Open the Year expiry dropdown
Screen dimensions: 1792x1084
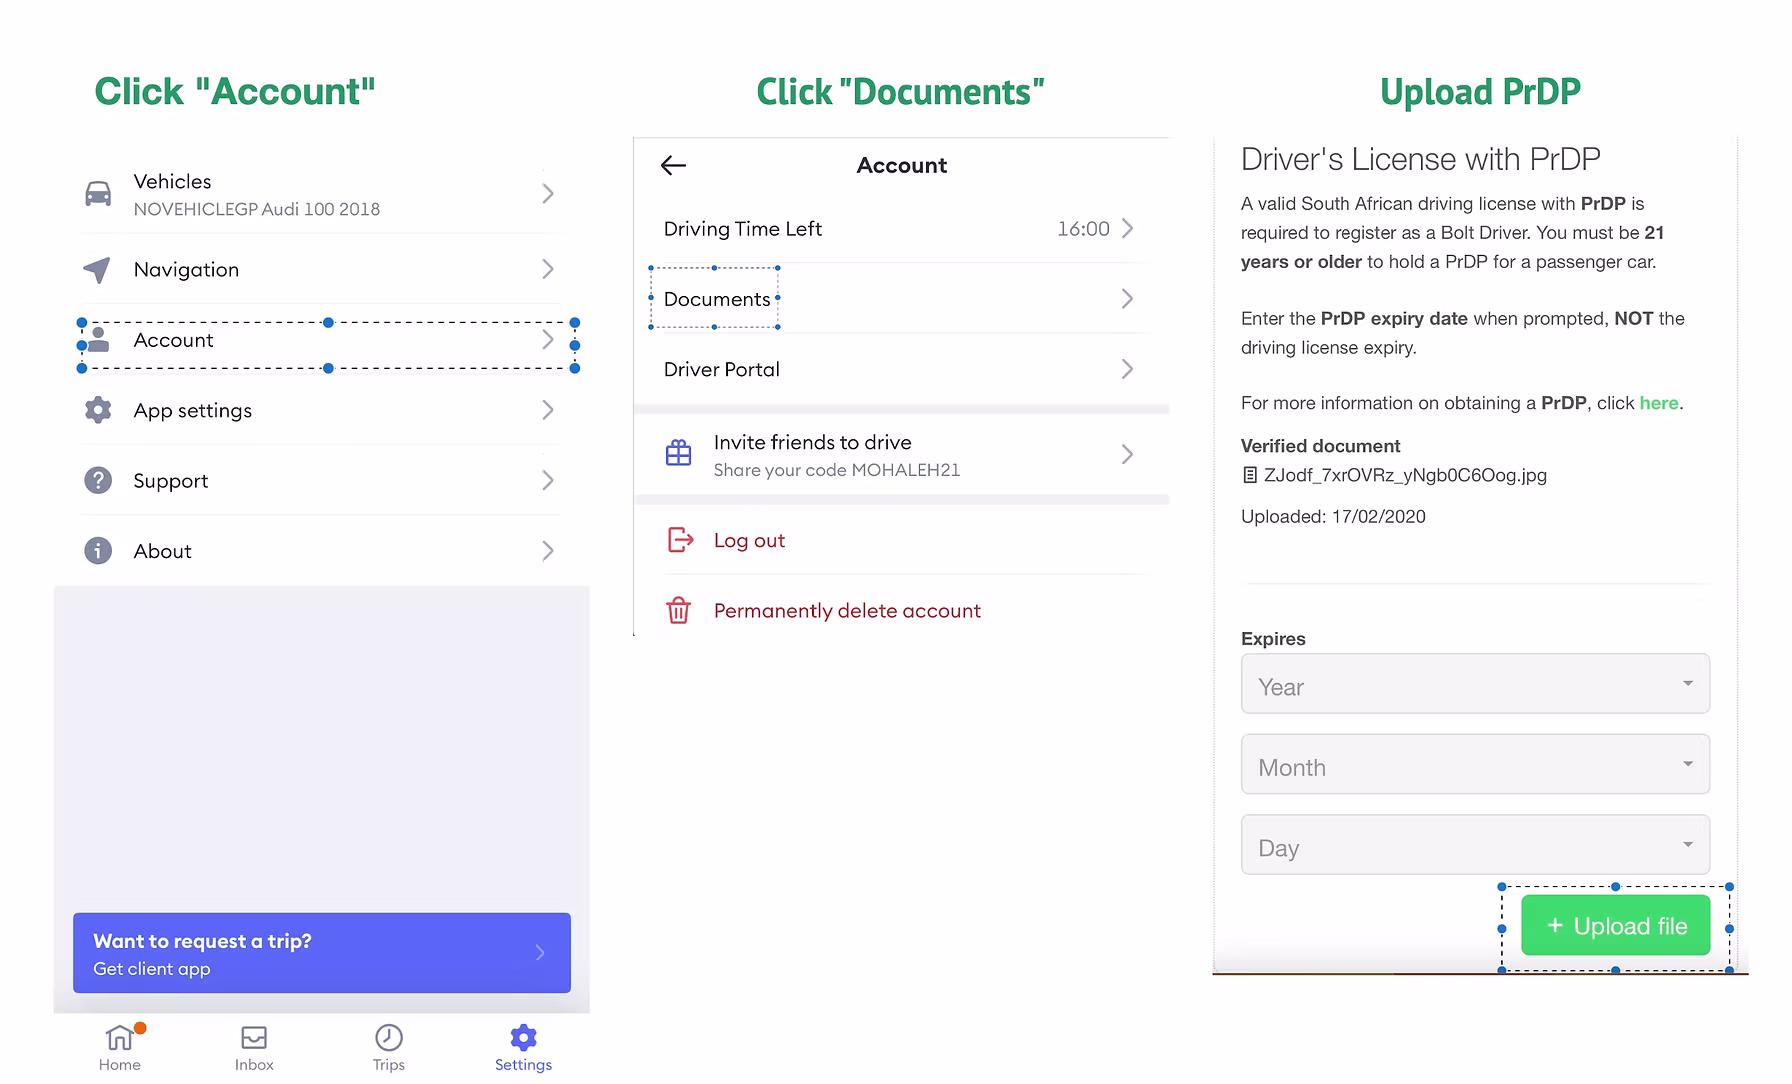1474,685
